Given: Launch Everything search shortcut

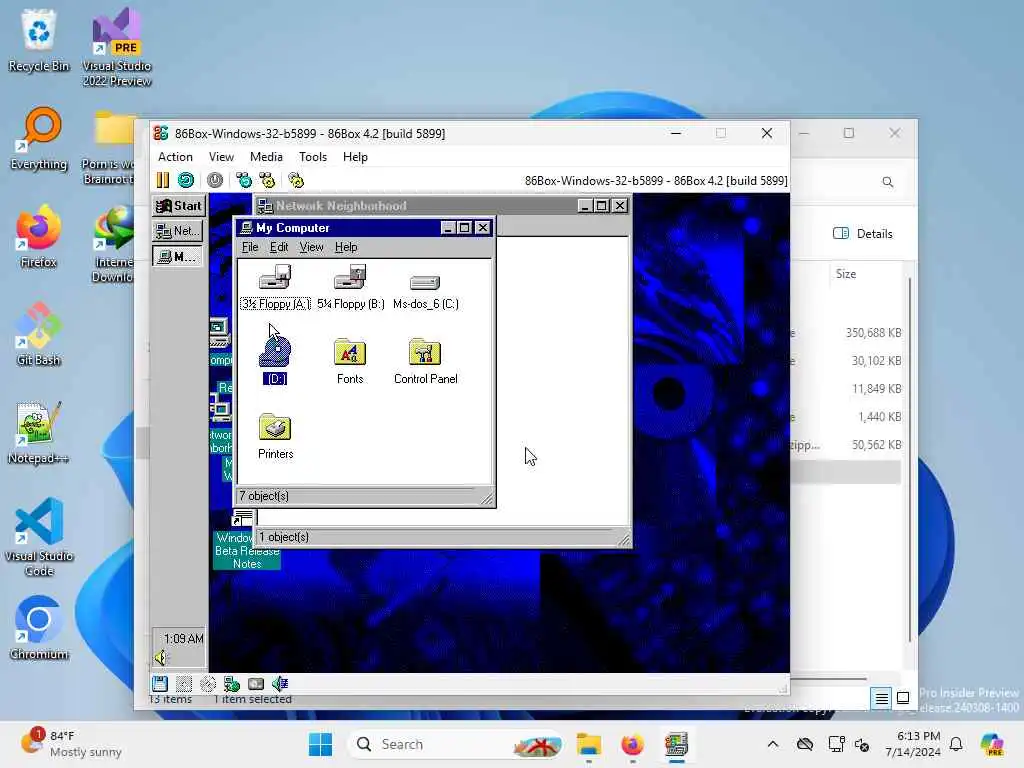Looking at the screenshot, I should (39, 138).
